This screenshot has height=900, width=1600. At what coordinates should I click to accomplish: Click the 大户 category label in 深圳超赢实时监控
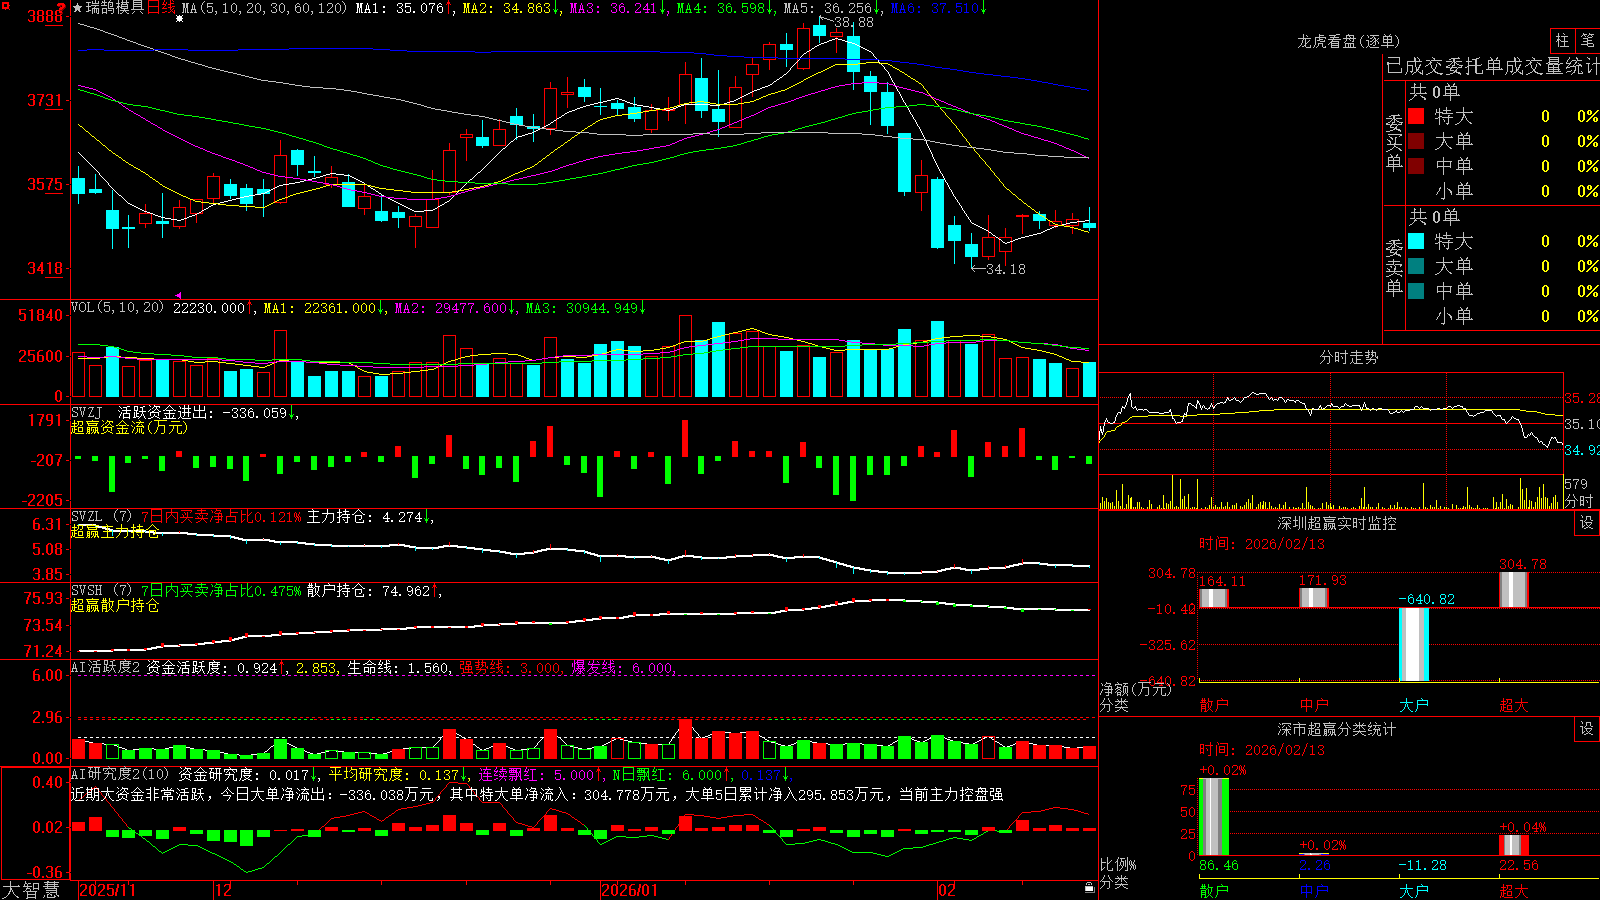1413,705
